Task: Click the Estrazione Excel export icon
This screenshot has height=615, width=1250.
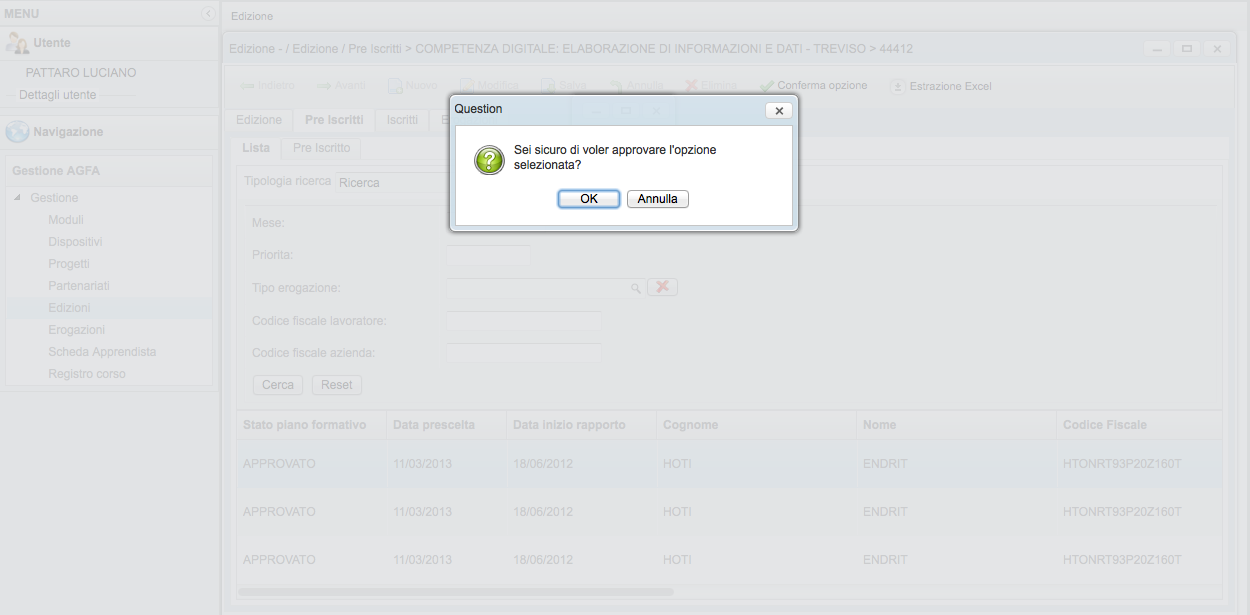Action: tap(898, 86)
